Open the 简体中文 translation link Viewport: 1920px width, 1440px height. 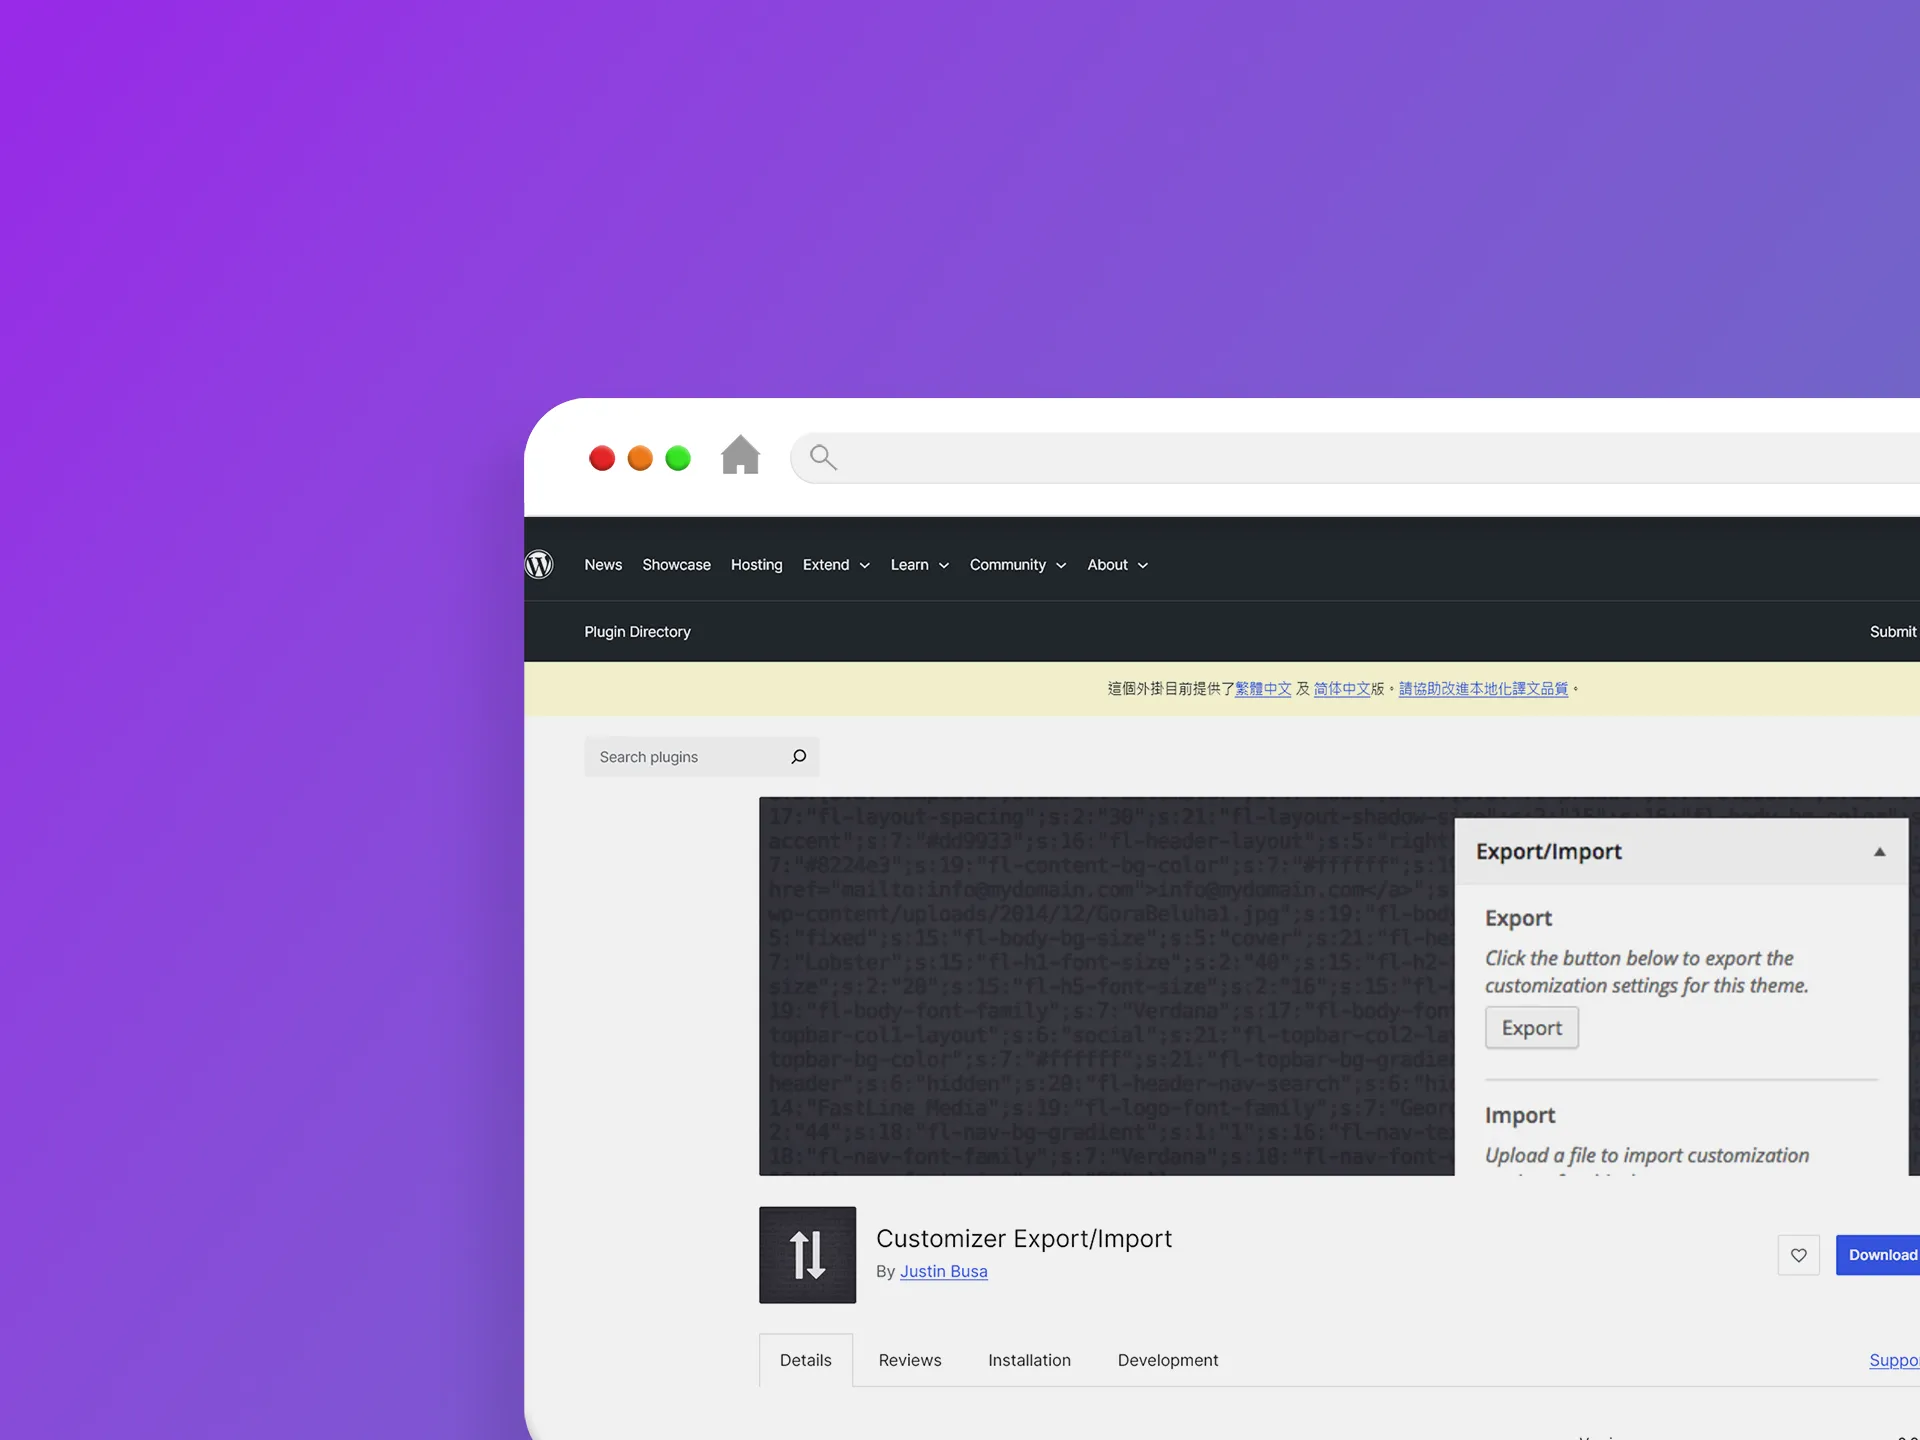[x=1341, y=689]
